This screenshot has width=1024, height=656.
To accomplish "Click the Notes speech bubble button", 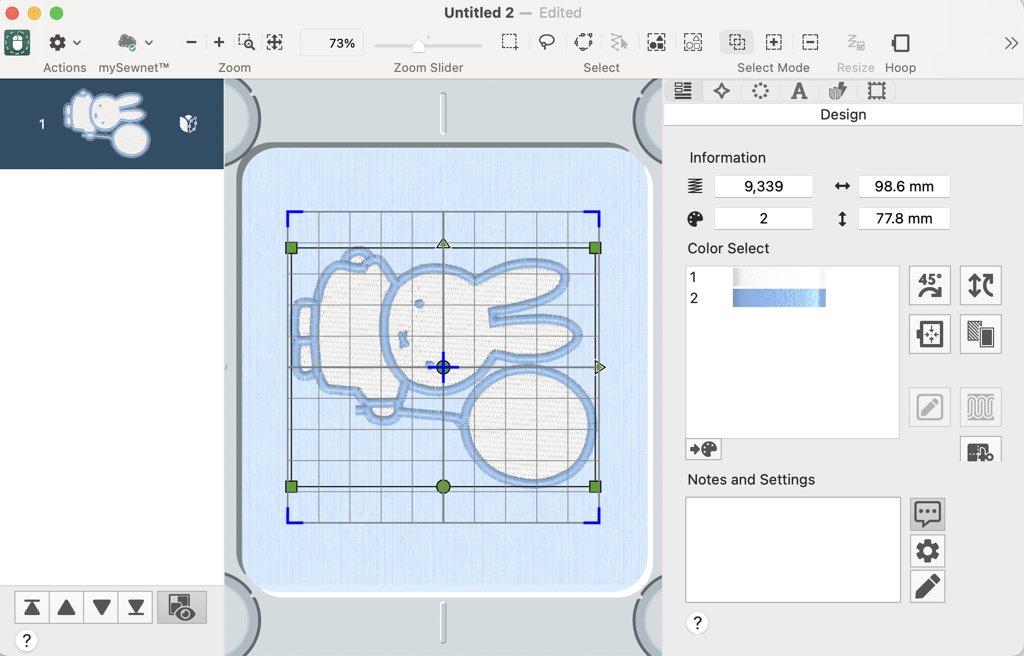I will (x=927, y=514).
